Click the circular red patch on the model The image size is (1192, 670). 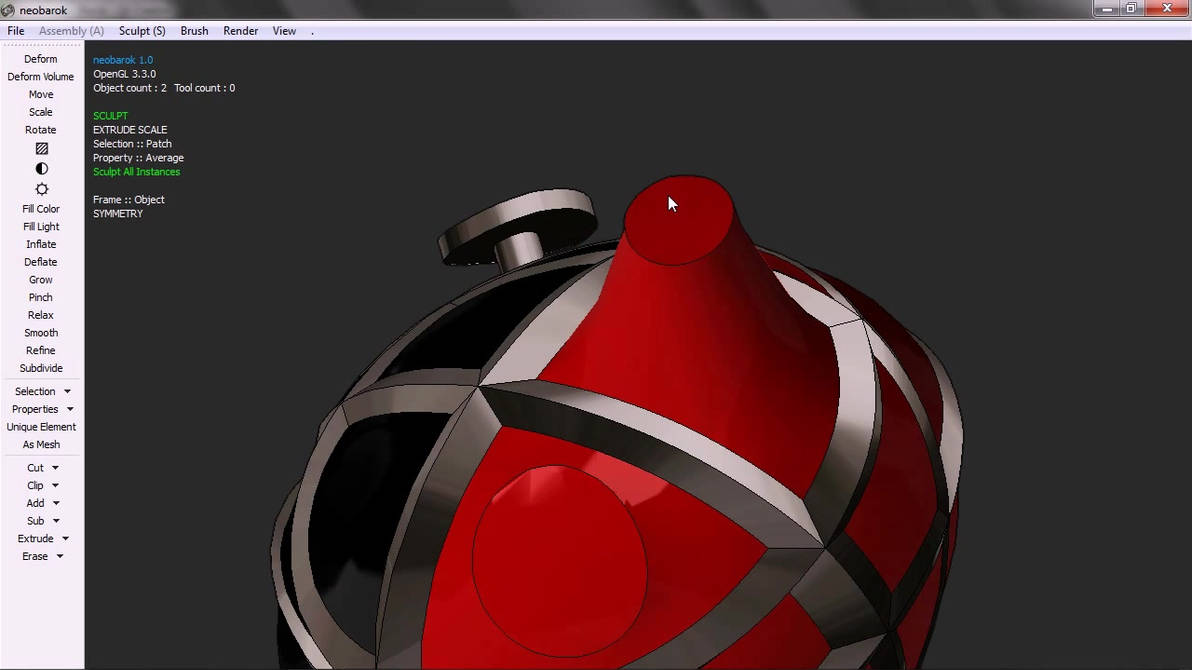pos(560,561)
